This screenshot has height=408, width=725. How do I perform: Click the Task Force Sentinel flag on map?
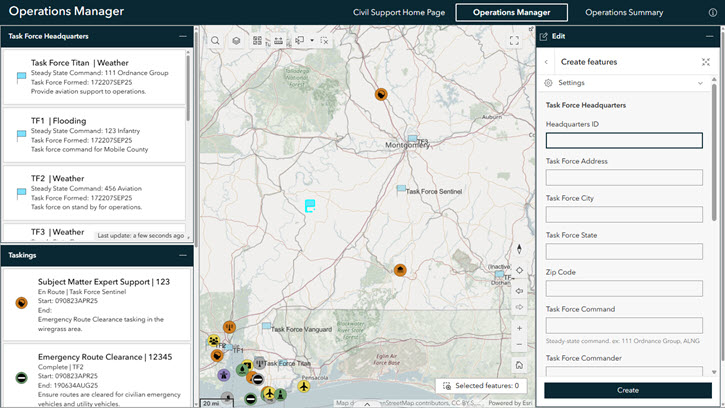click(401, 189)
